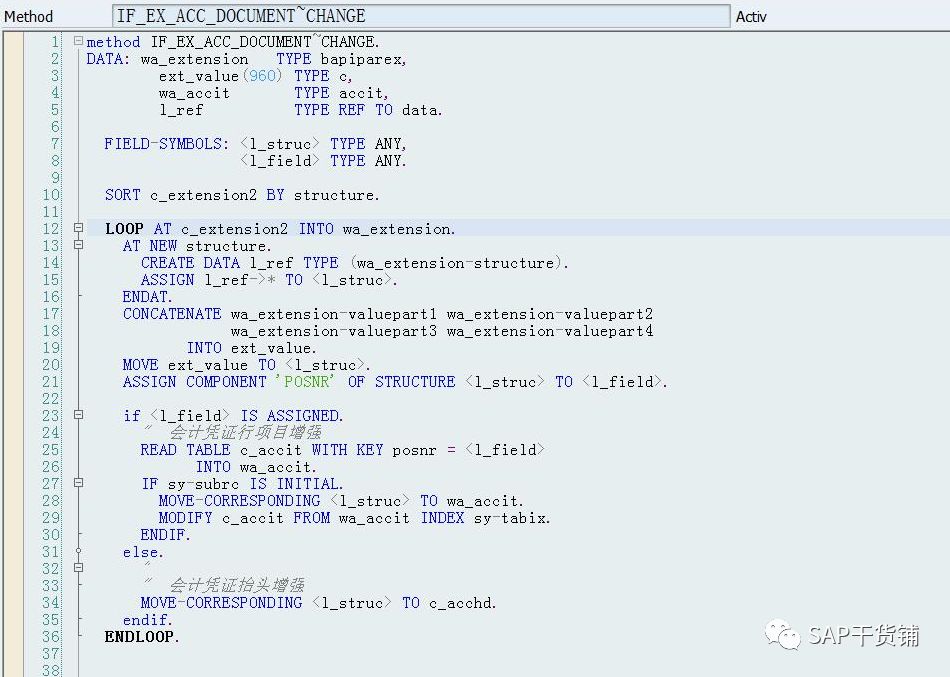Collapse the if <l_field> IS ASSIGNED block
Screen dimensions: 950x677
point(77,415)
